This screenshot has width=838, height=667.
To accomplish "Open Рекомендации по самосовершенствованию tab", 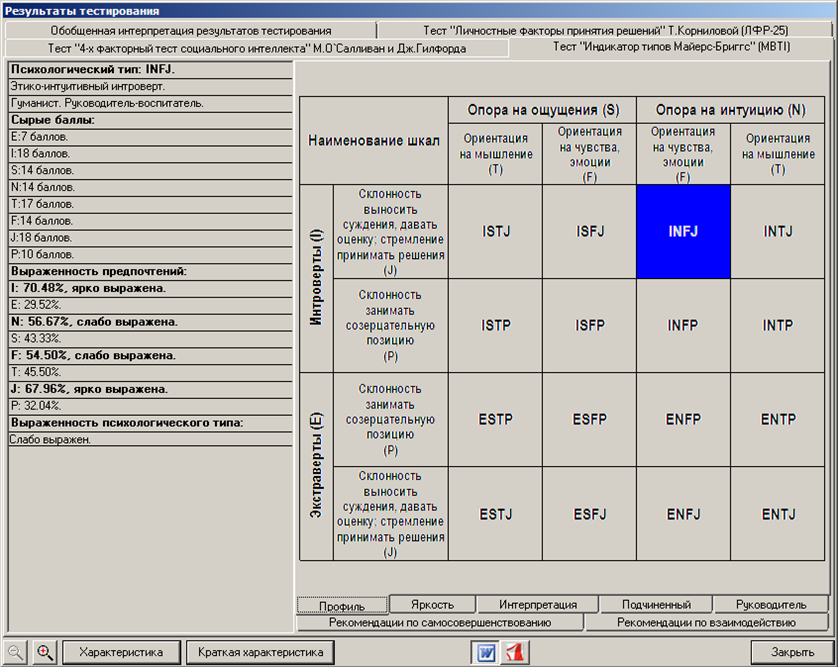I will (x=439, y=622).
